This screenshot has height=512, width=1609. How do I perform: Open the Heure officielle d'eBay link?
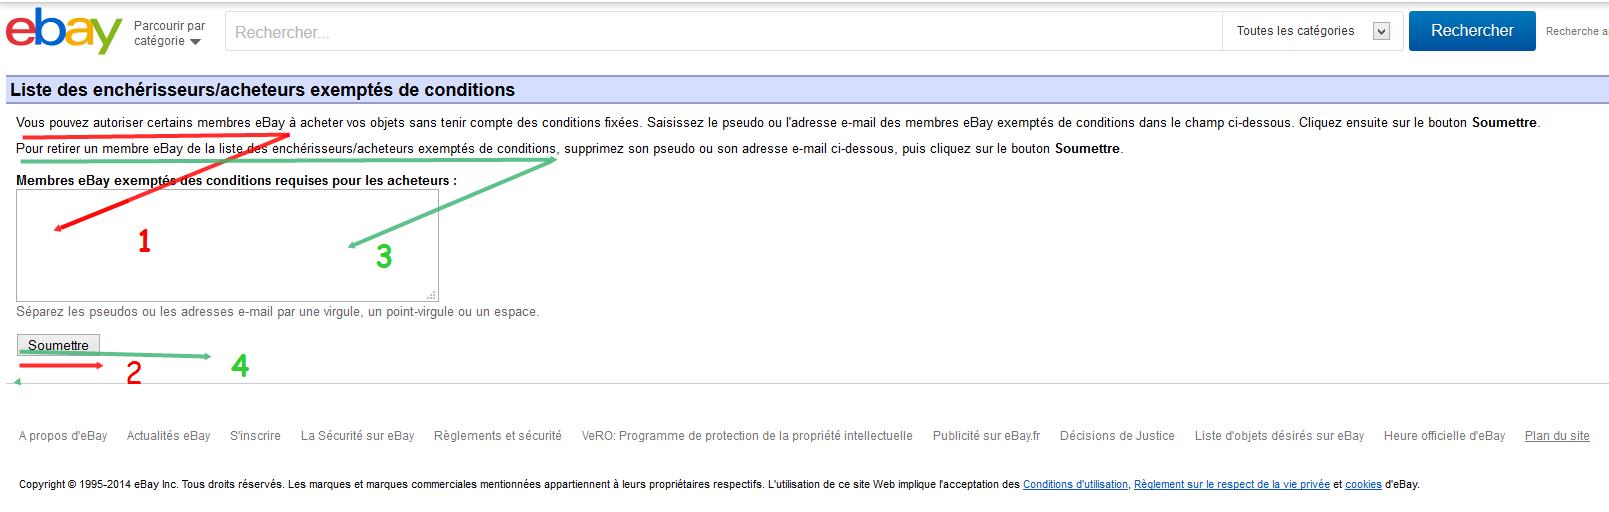[x=1444, y=436]
